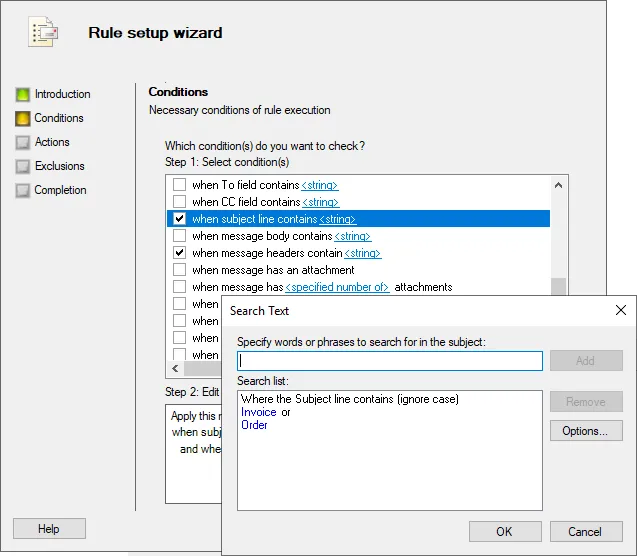
Task: Close the Search Text dialog
Action: [x=620, y=311]
